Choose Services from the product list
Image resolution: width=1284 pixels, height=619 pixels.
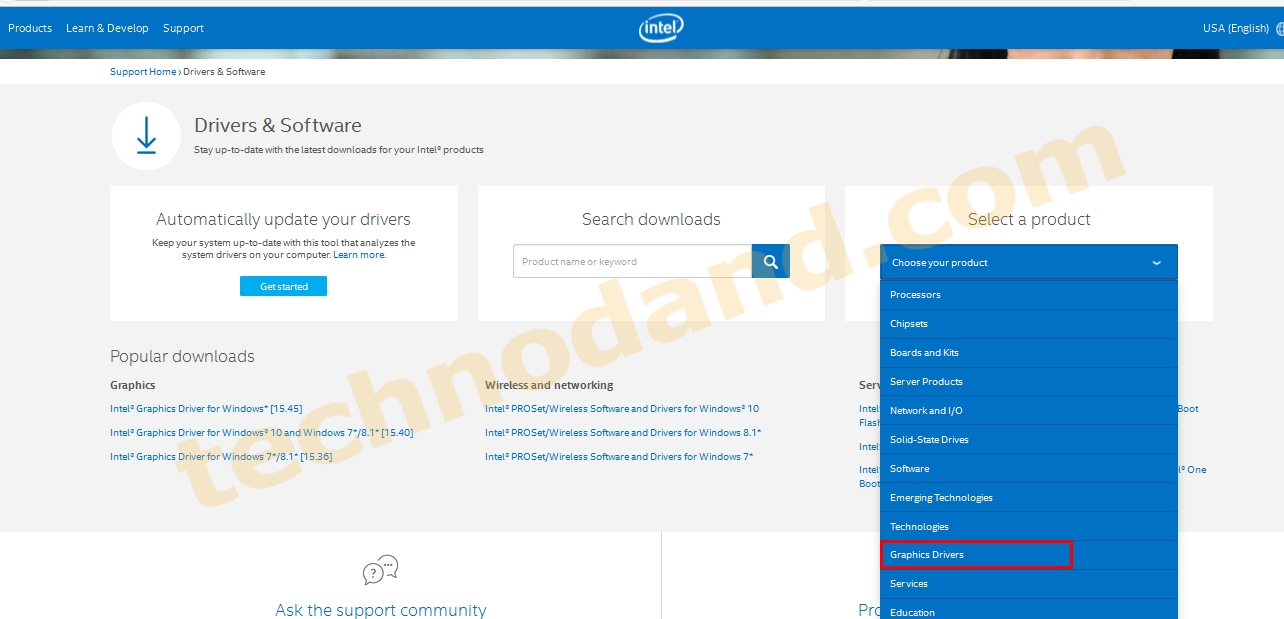point(1029,584)
